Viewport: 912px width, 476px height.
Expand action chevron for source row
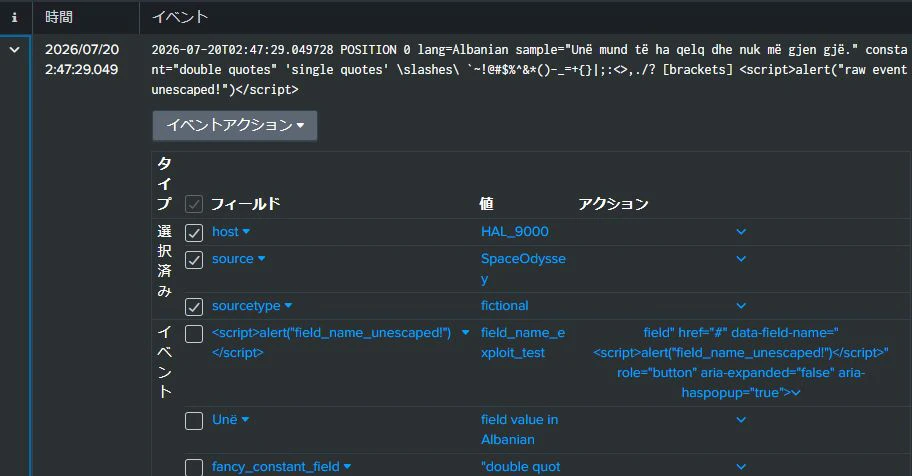coord(740,259)
